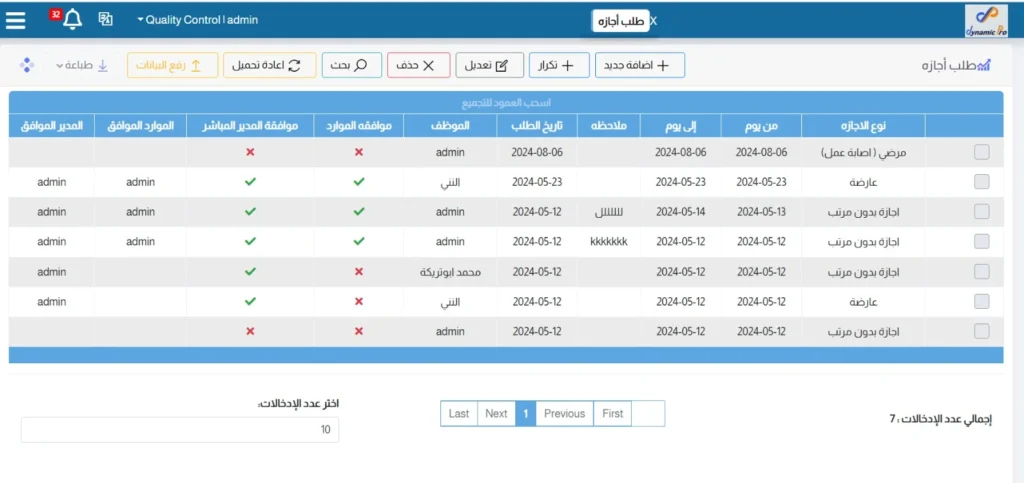Open the hamburger main menu
1024x483 pixels.
click(x=16, y=19)
